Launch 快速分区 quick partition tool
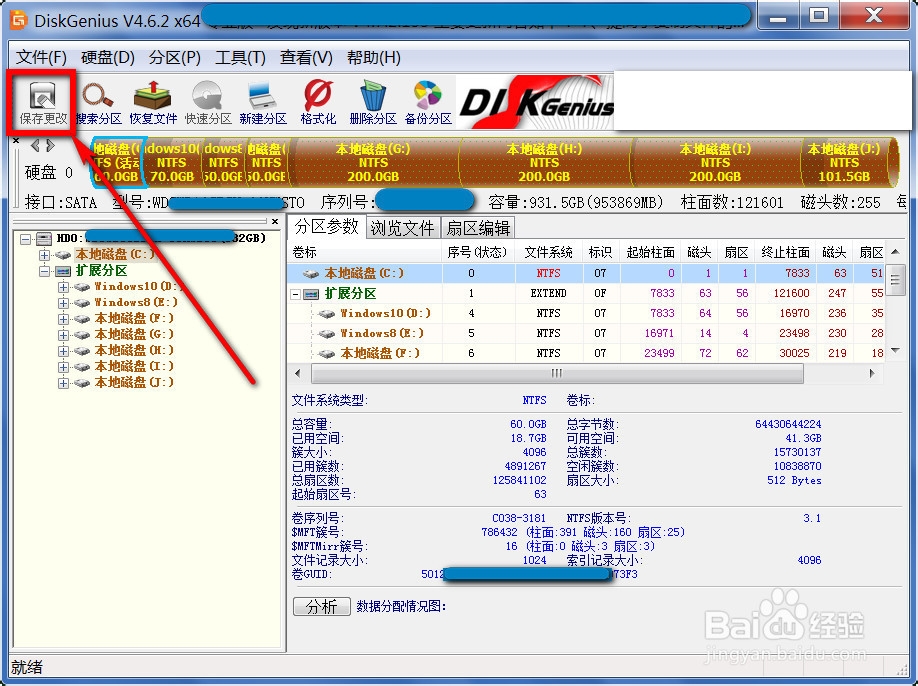The height and width of the screenshot is (686, 918). click(x=208, y=100)
